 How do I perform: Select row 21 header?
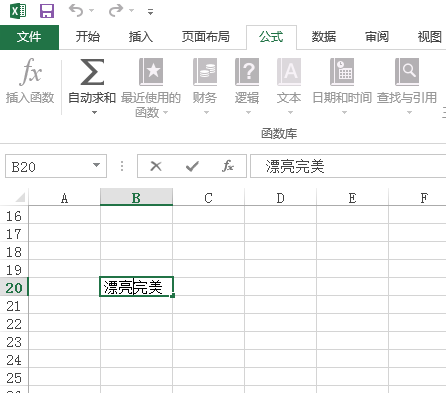point(14,306)
